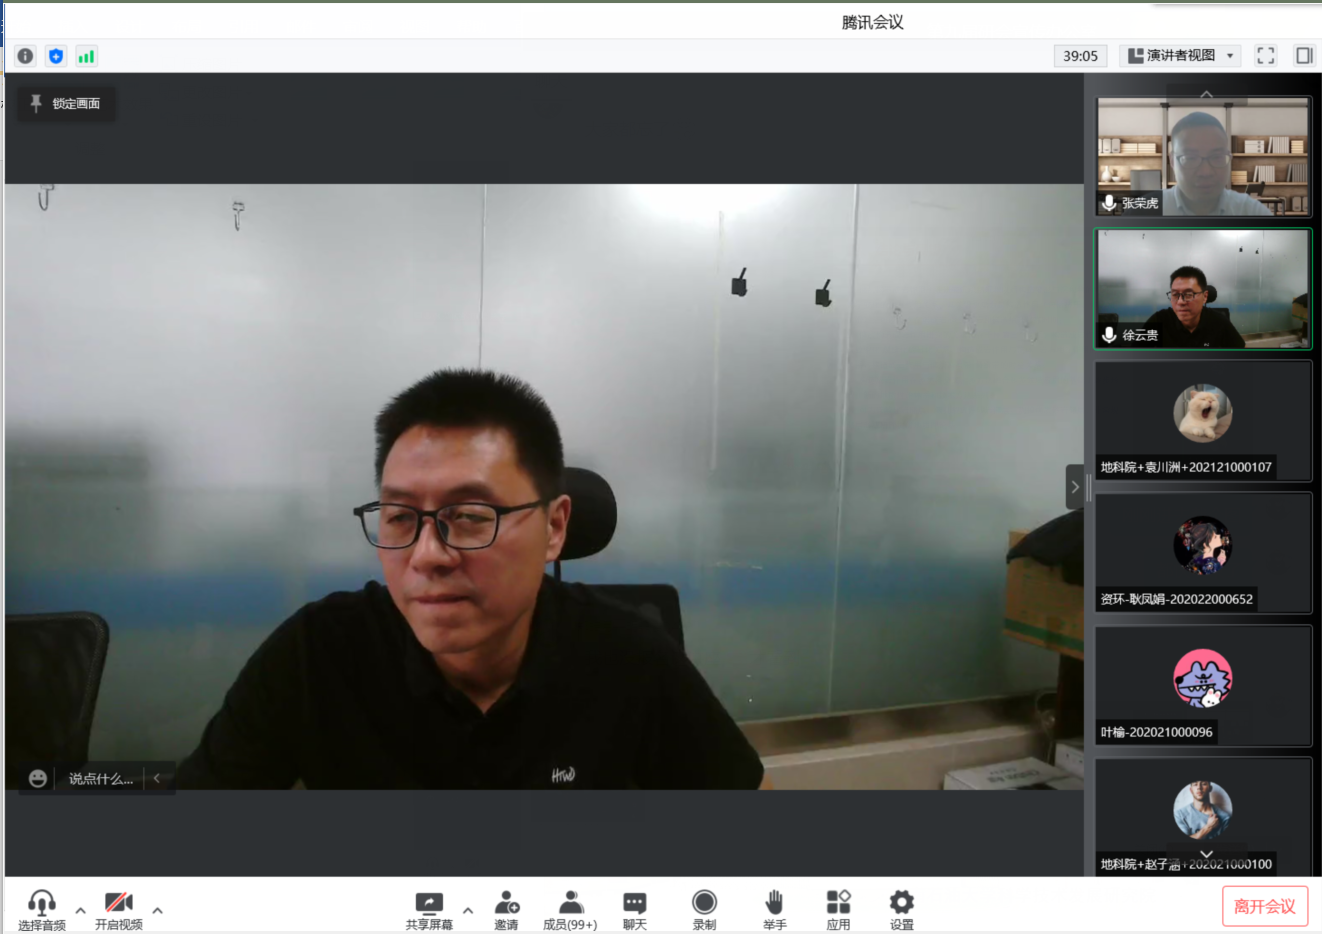Open the 演讲者视图 view dropdown
This screenshot has height=934, width=1322.
pos(1180,56)
